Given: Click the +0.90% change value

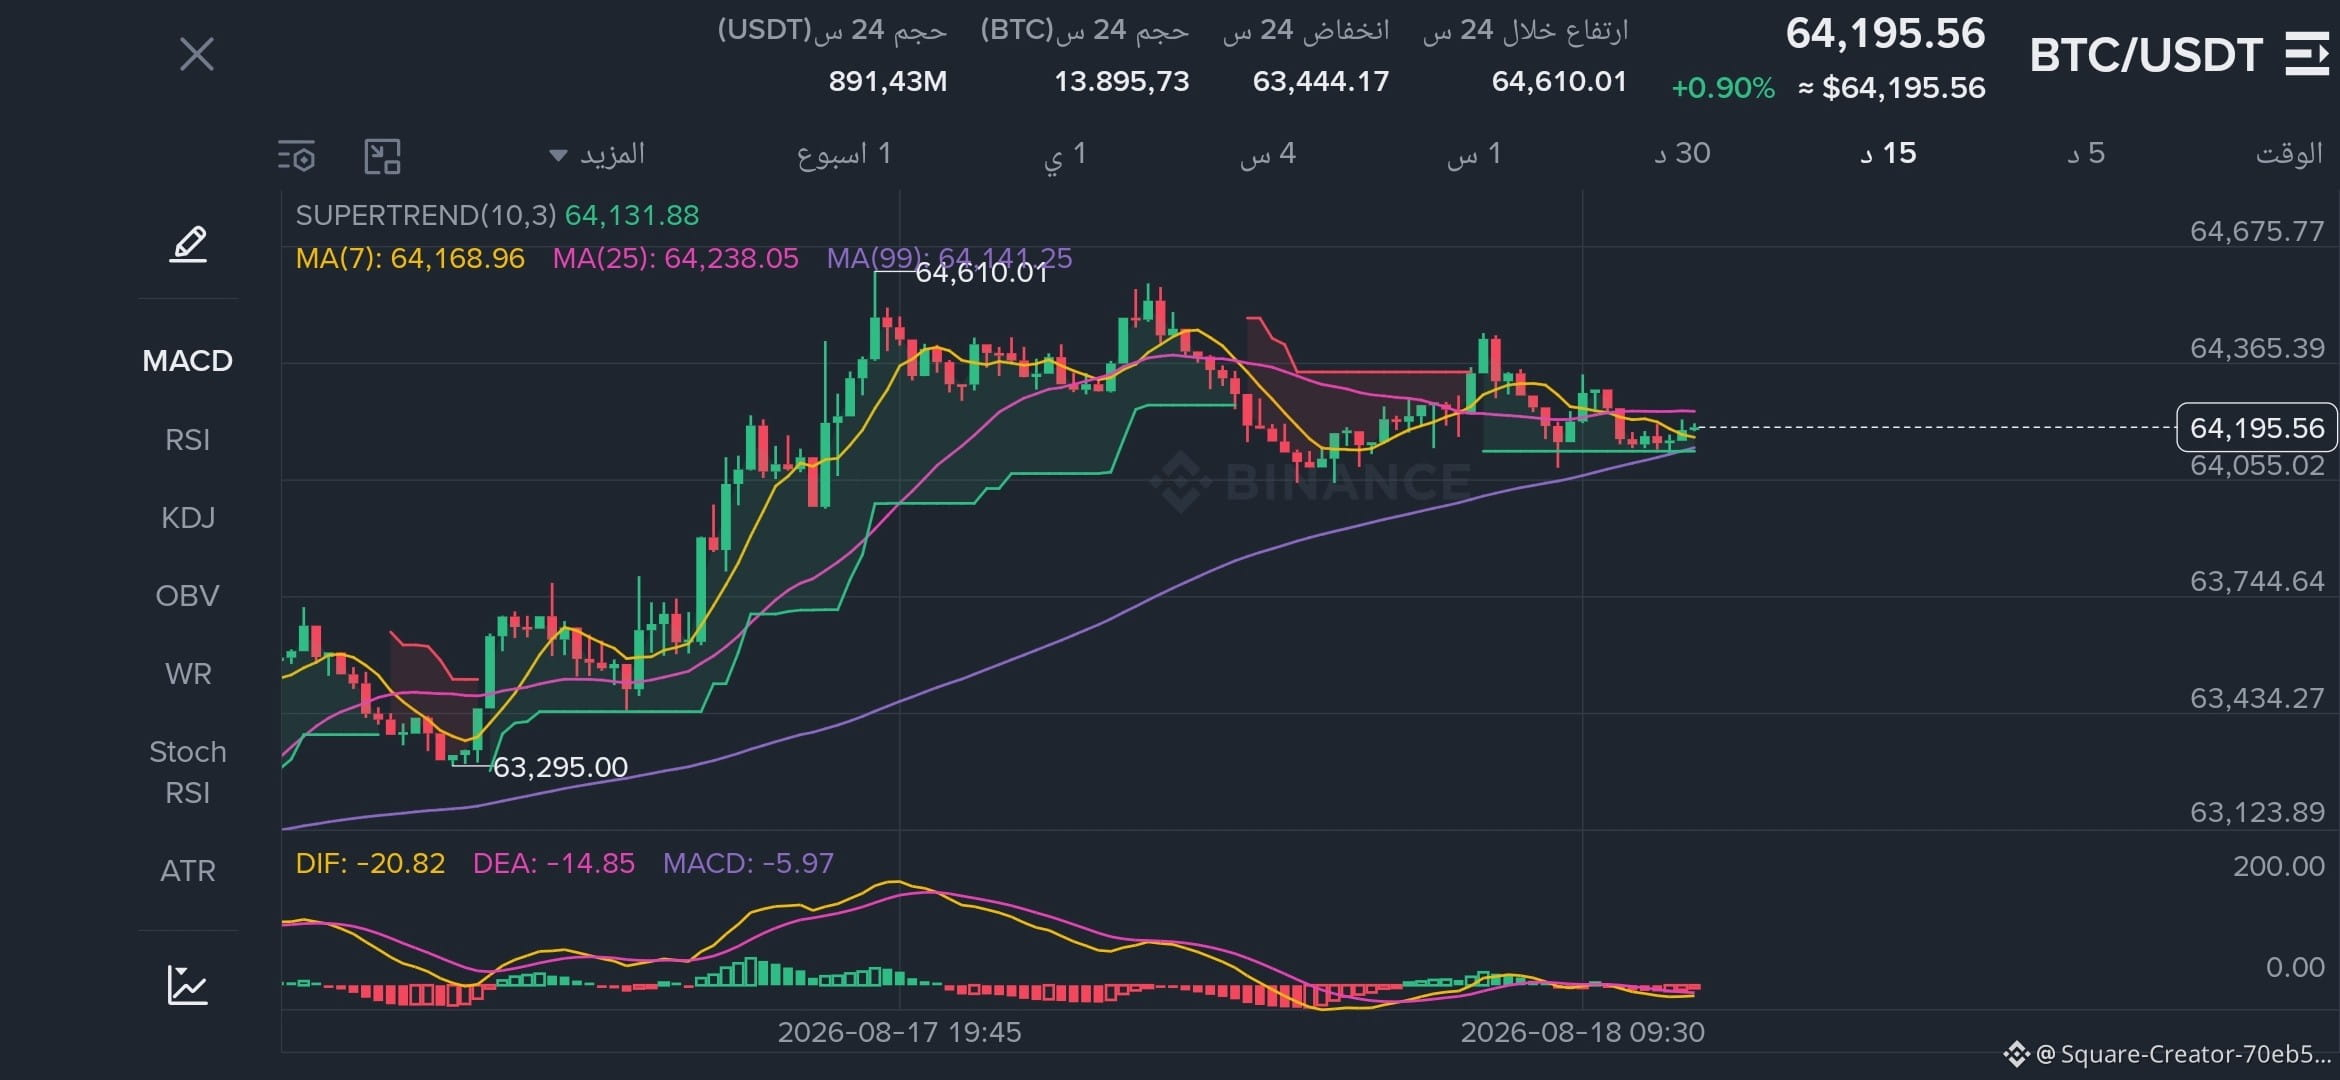Looking at the screenshot, I should point(1723,88).
